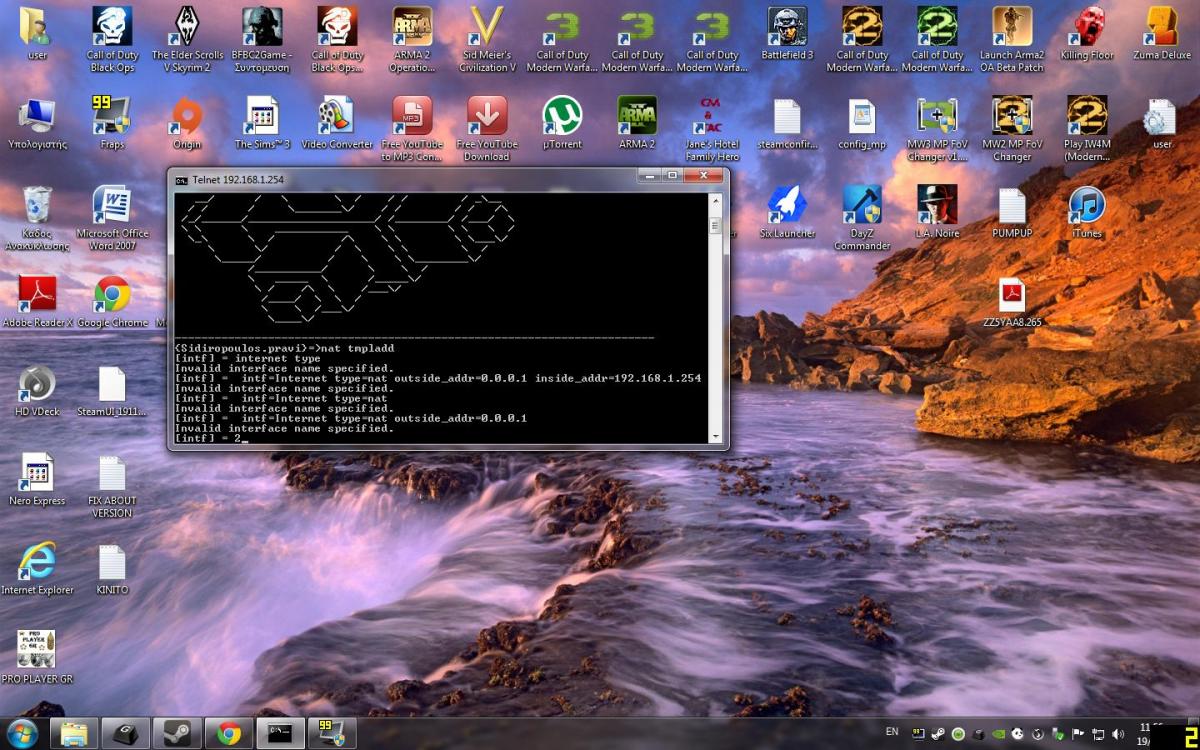Open Steam from the taskbar
1200x750 pixels.
pyautogui.click(x=177, y=734)
